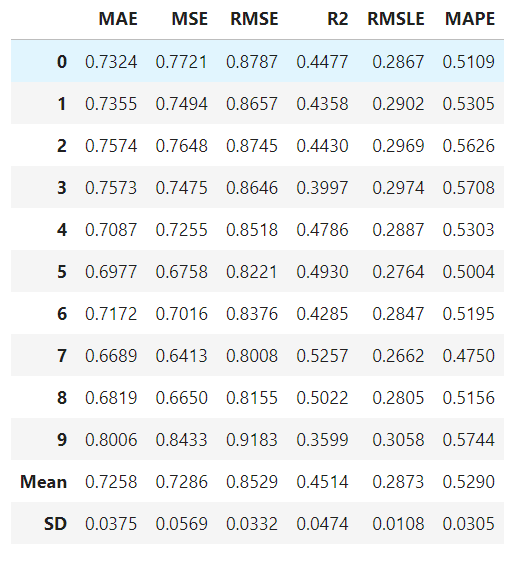Click the MAPE column header
The width and height of the screenshot is (512, 564).
click(x=470, y=19)
